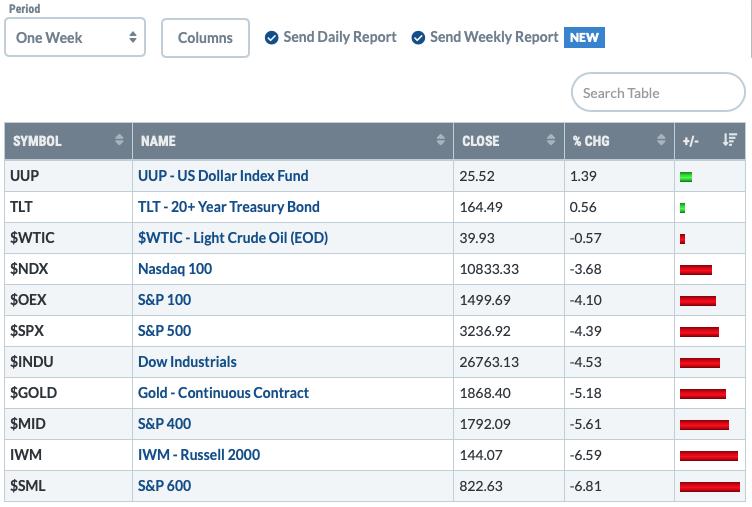Click the close value 144.07
The height and width of the screenshot is (507, 752).
(x=481, y=455)
